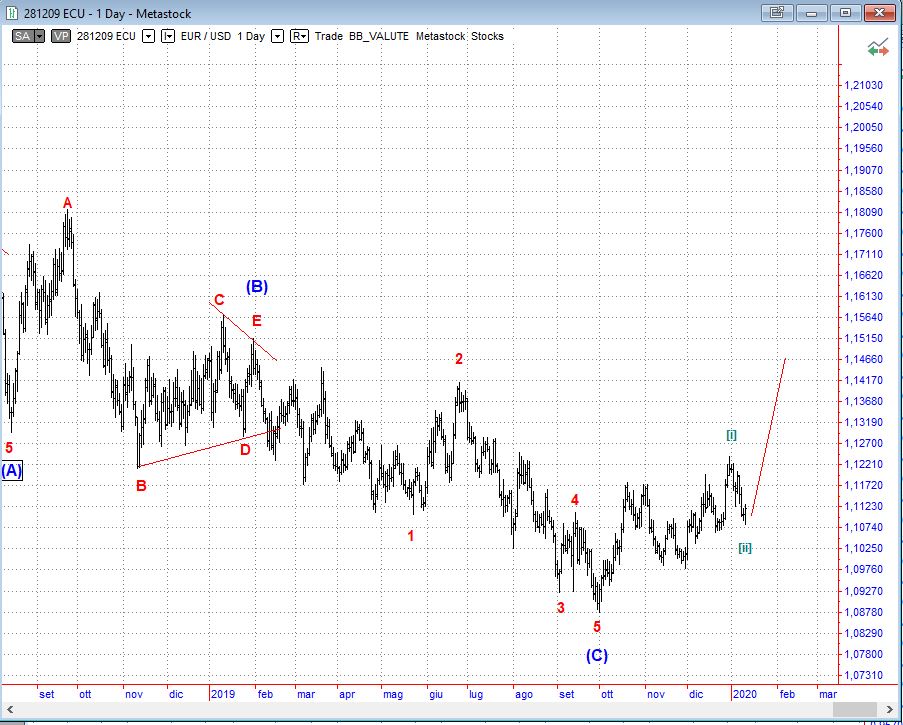Click the 1,18090 price axis label

pos(863,212)
